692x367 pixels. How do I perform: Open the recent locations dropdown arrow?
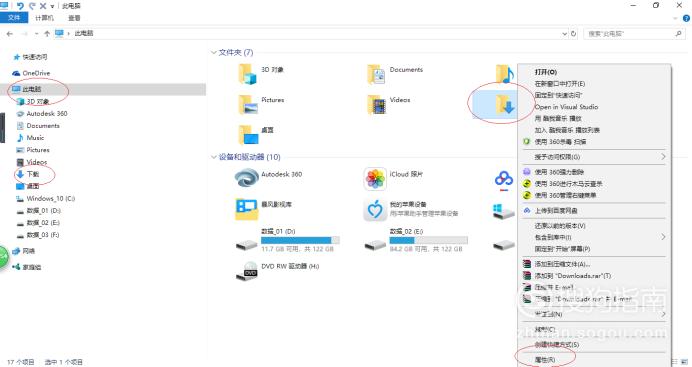point(36,34)
